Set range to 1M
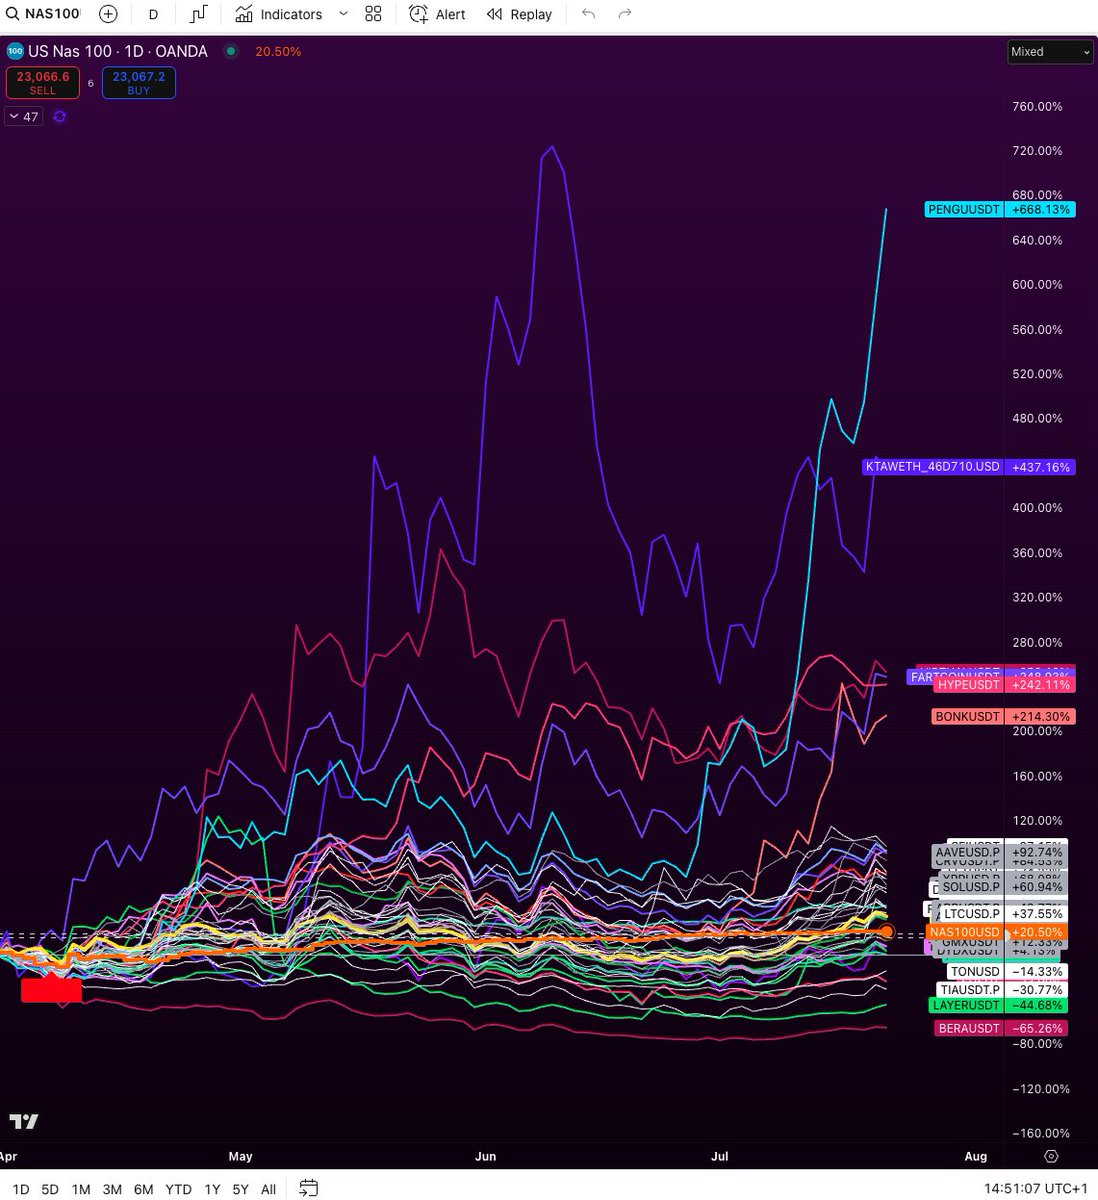The image size is (1098, 1200). click(81, 1189)
